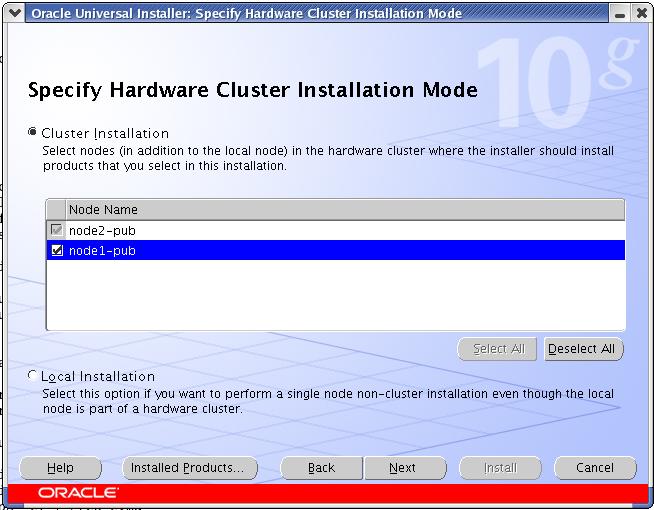Click the Node Name column header
The width and height of the screenshot is (654, 510).
point(345,210)
